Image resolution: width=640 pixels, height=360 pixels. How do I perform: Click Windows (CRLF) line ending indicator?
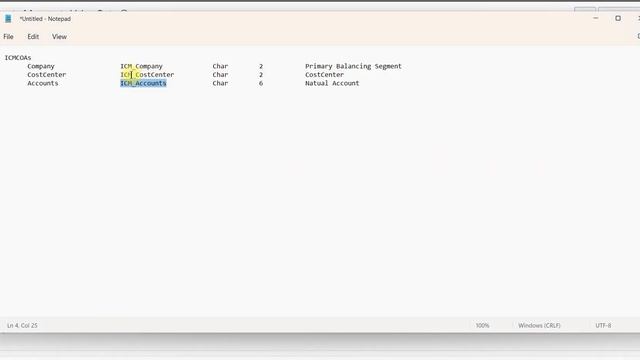pyautogui.click(x=539, y=325)
